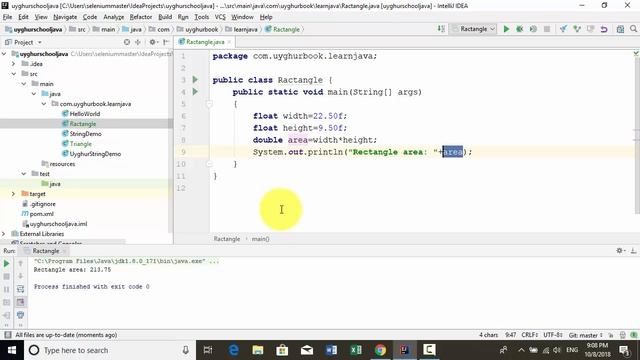Click the stop icon in Run panel
Viewport: 640px width, 360px height.
(7, 277)
